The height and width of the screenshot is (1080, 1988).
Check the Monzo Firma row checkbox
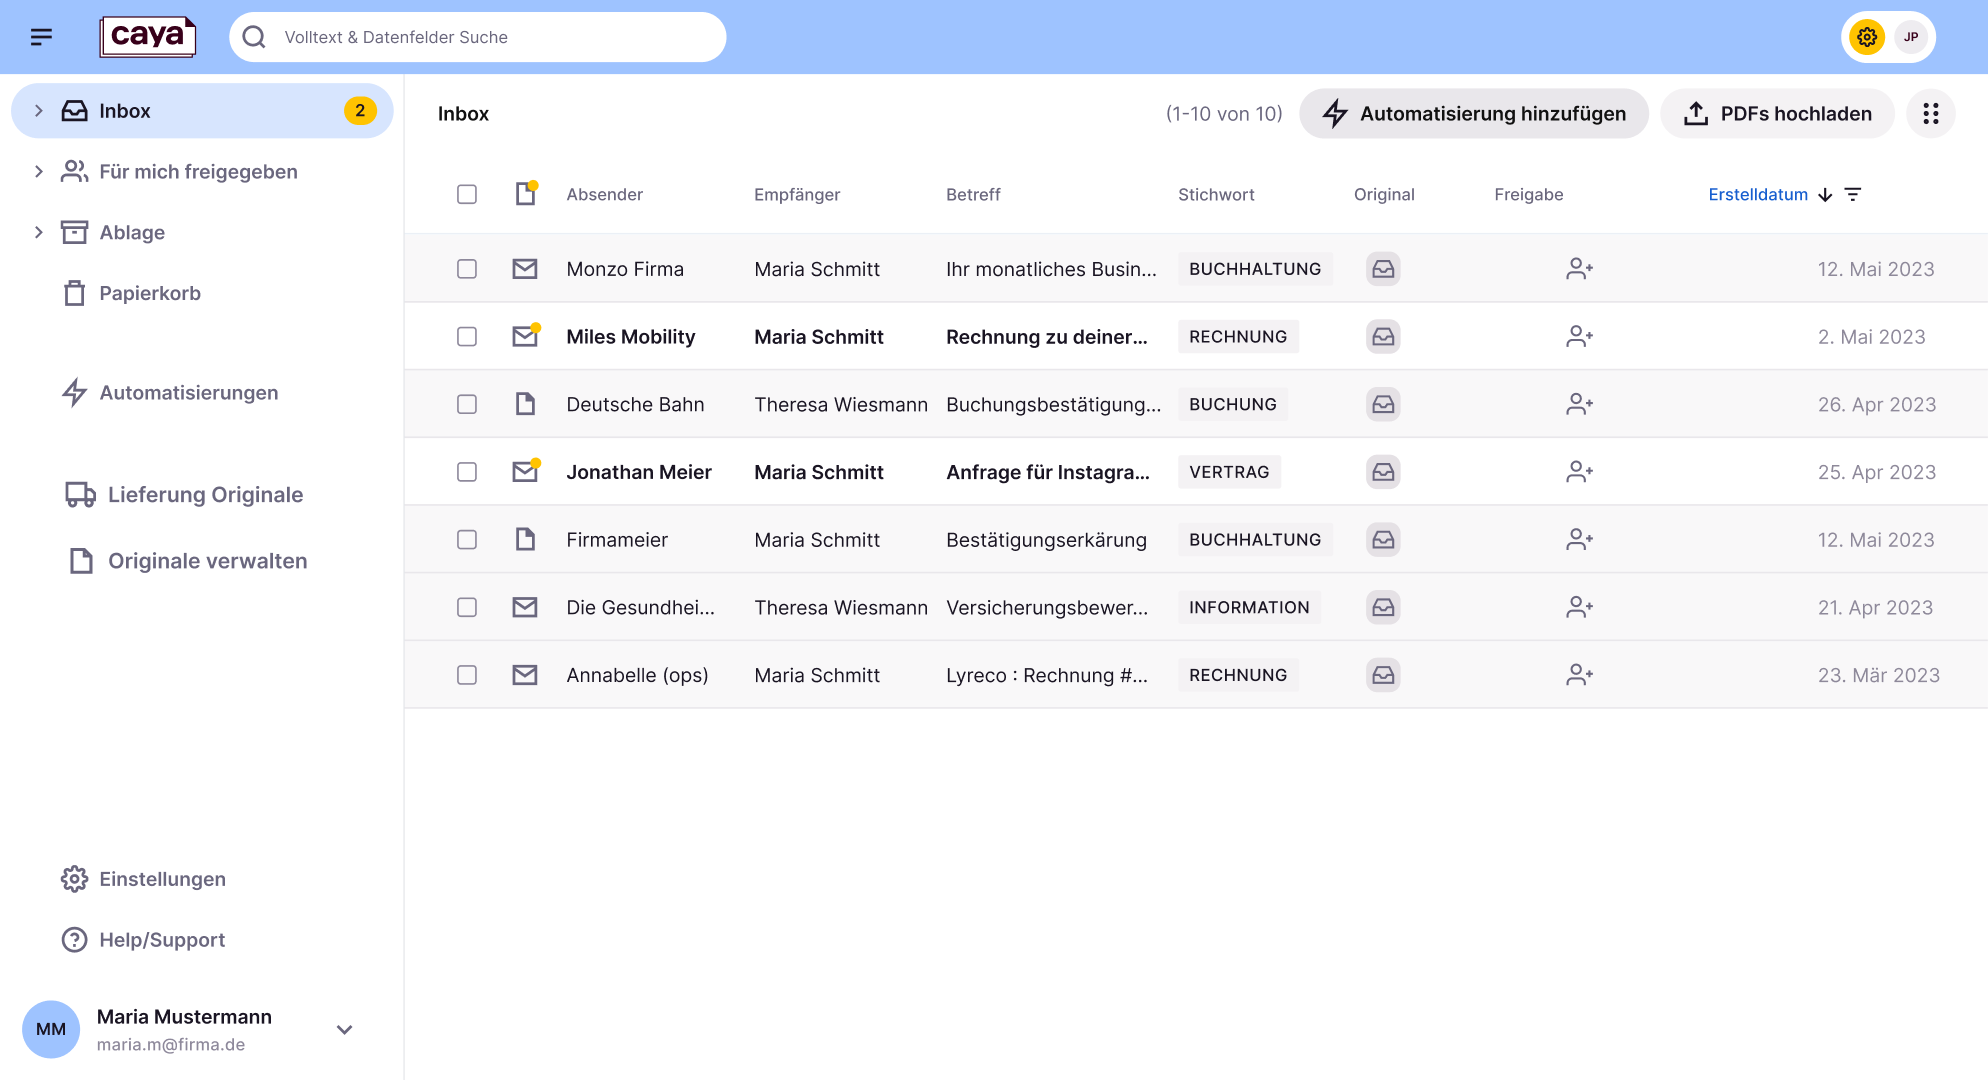[467, 269]
